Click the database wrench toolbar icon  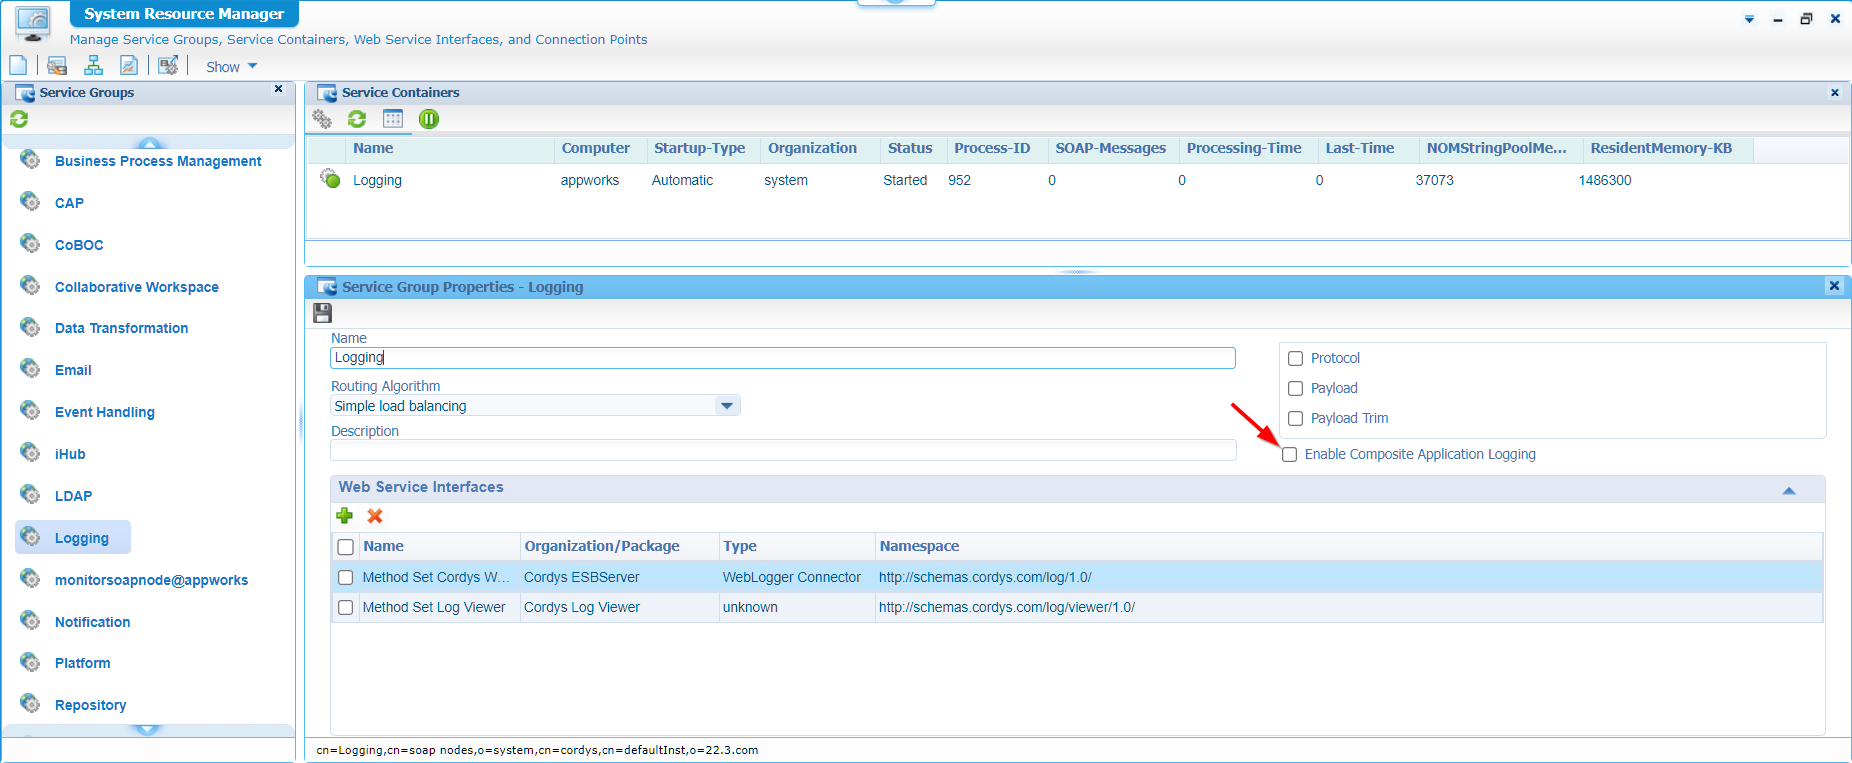click(57, 66)
